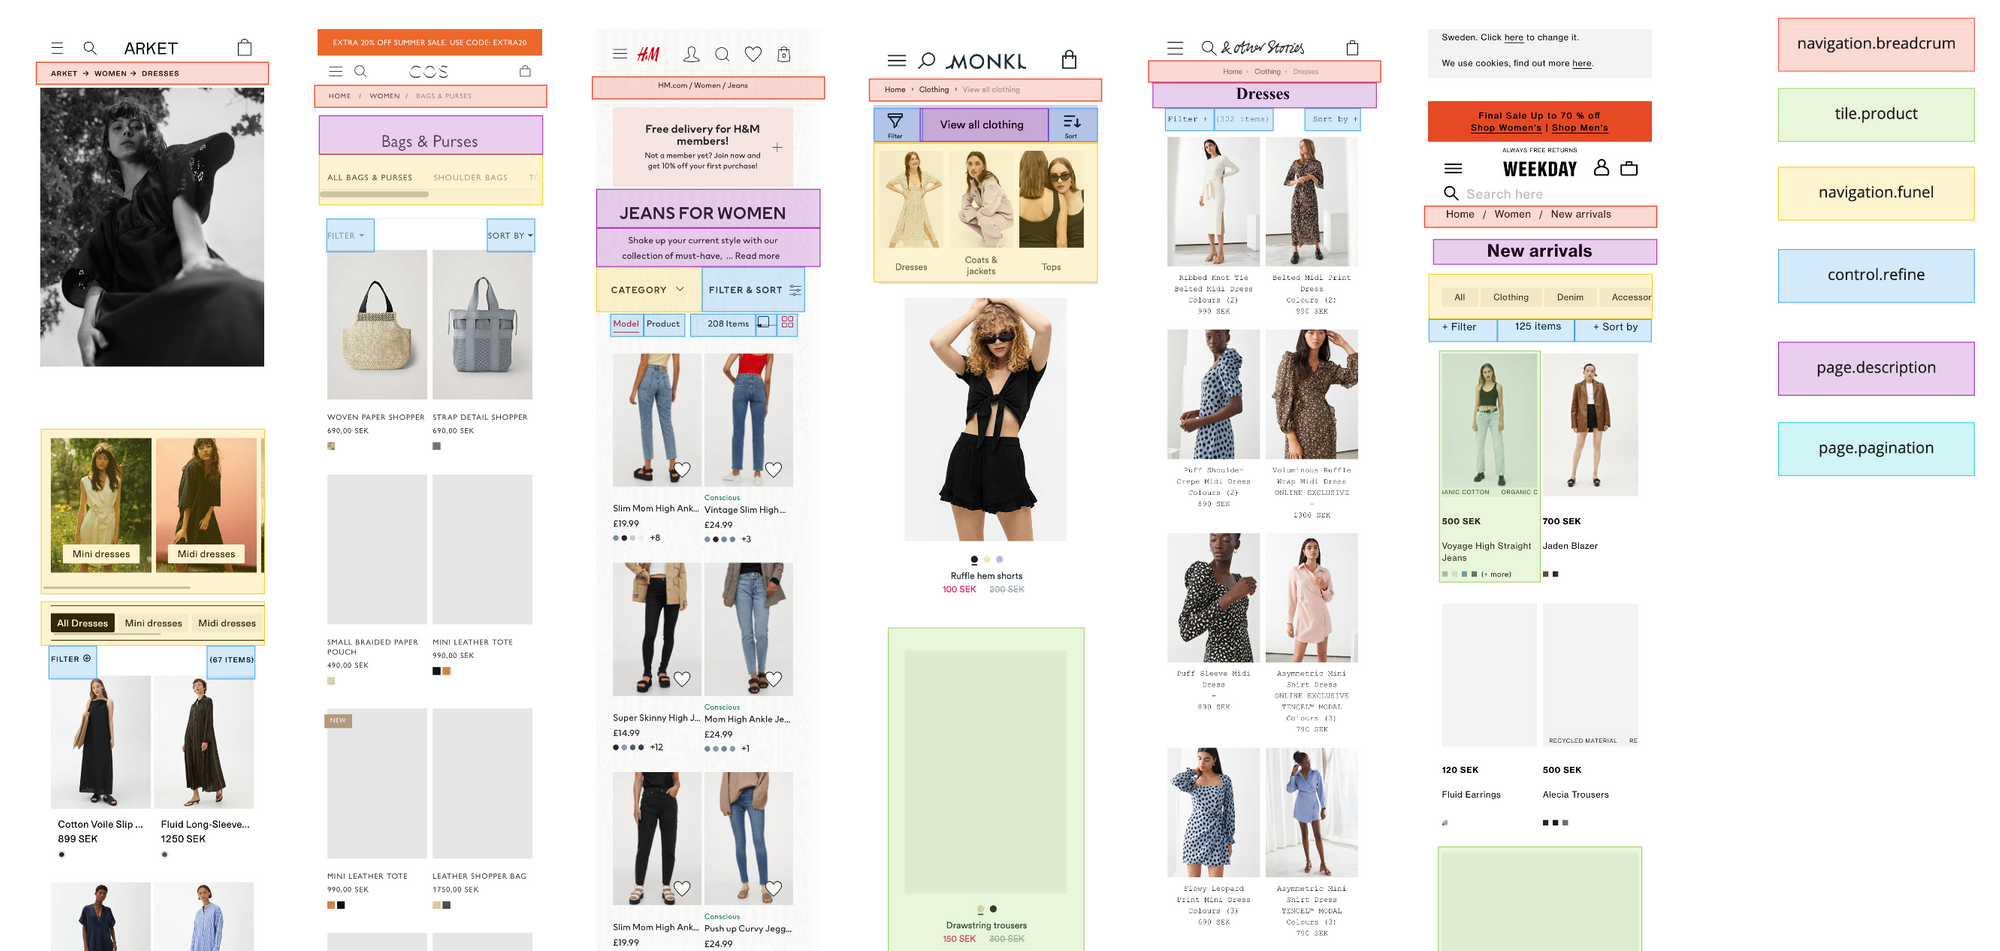The height and width of the screenshot is (951, 2000).
Task: Click the H&M logo
Action: click(x=648, y=54)
